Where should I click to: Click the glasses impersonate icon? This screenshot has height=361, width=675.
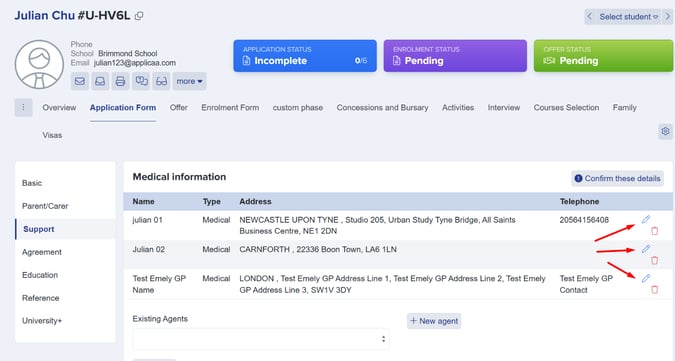pyautogui.click(x=161, y=81)
